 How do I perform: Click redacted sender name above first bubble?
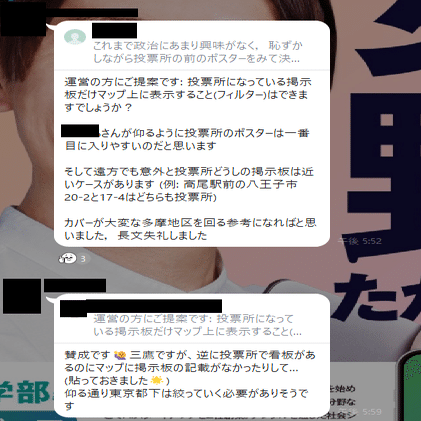tap(92, 13)
